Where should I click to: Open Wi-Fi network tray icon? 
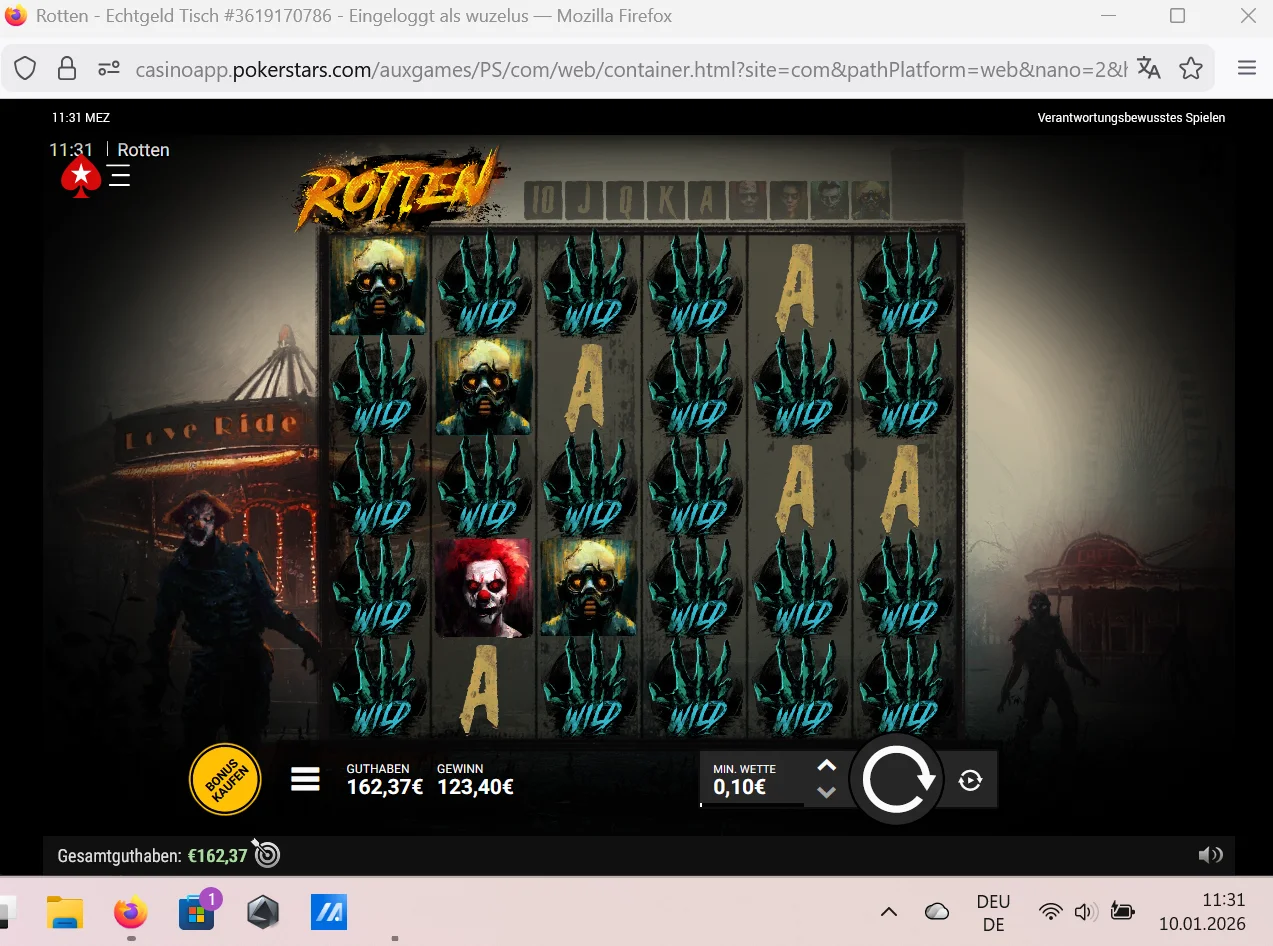[1051, 911]
